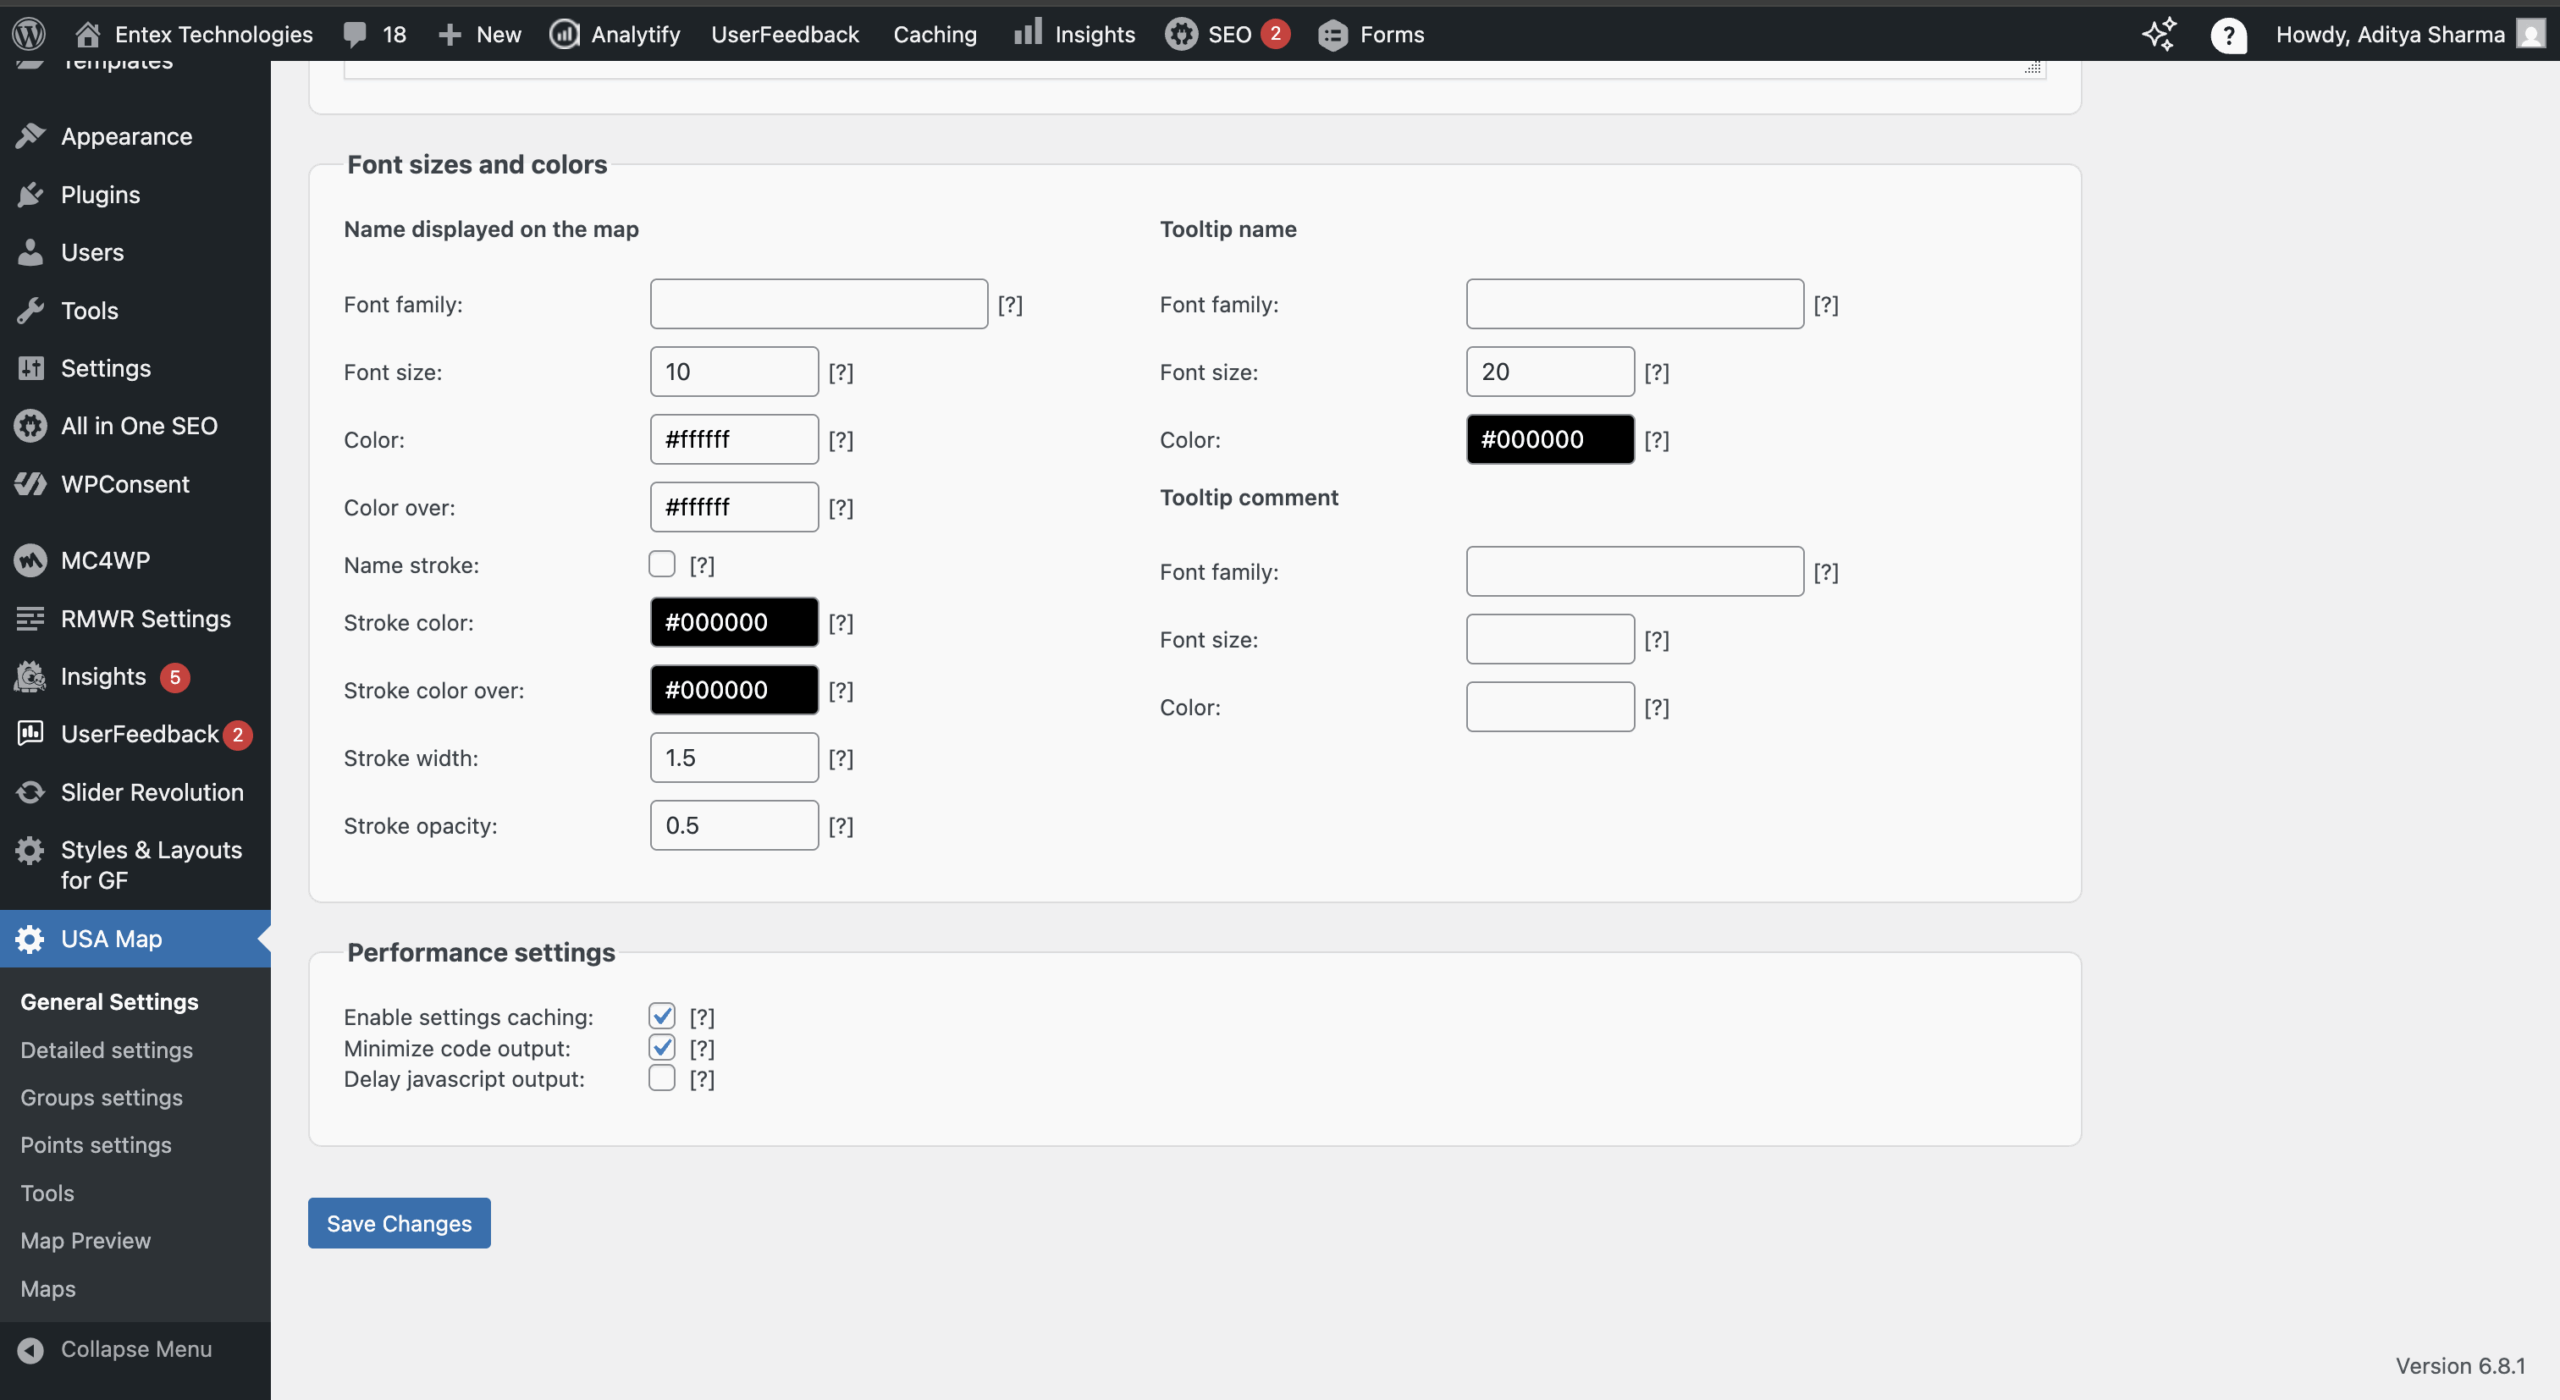Click the question mark help icon
This screenshot has width=2560, height=1400.
tap(2228, 36)
